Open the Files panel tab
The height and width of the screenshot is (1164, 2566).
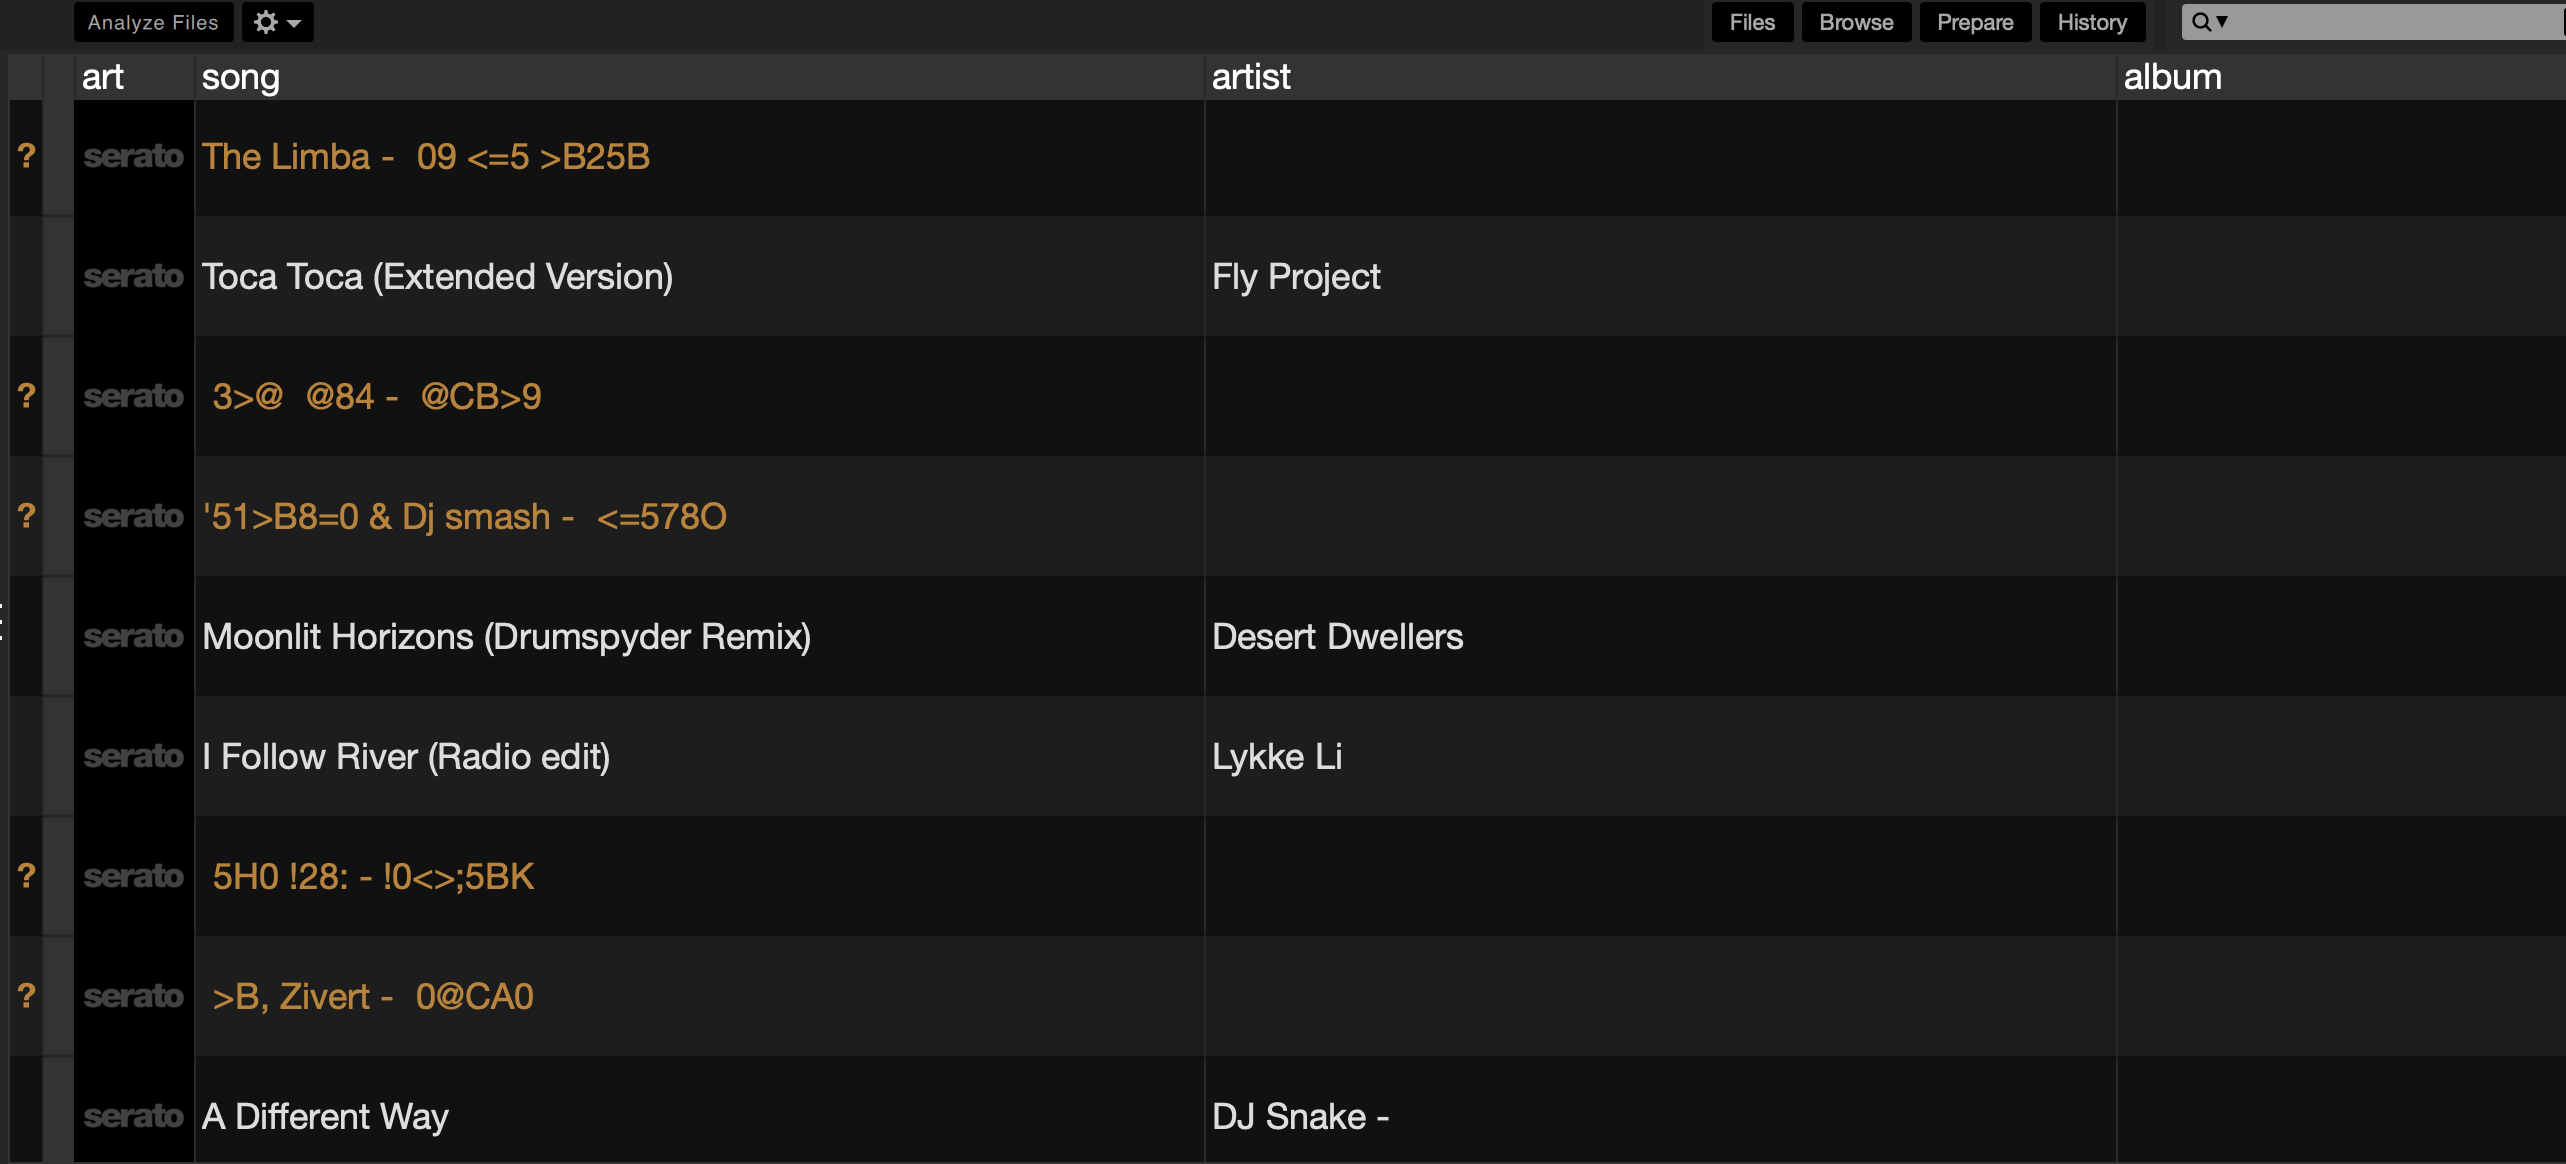1752,22
